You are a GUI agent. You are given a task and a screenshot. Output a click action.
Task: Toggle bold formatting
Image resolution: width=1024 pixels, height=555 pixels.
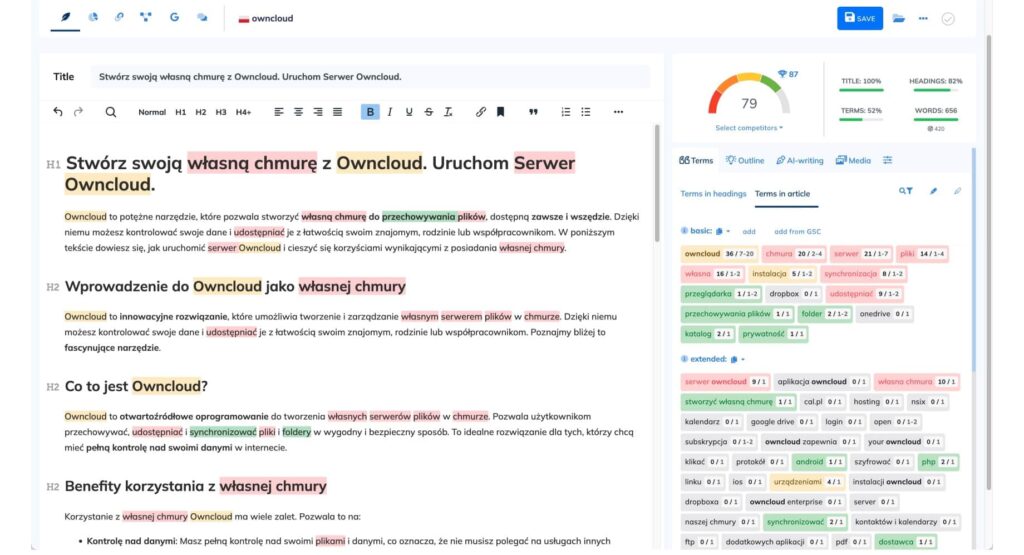click(370, 112)
